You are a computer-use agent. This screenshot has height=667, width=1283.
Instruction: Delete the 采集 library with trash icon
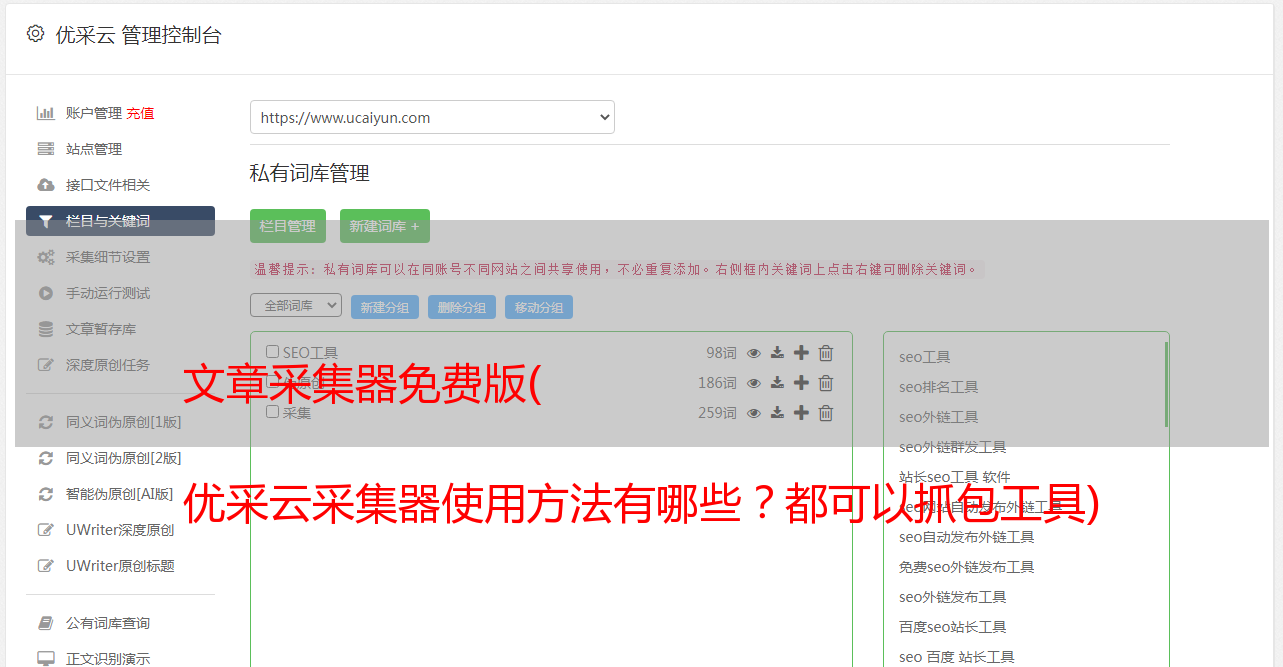(x=826, y=413)
